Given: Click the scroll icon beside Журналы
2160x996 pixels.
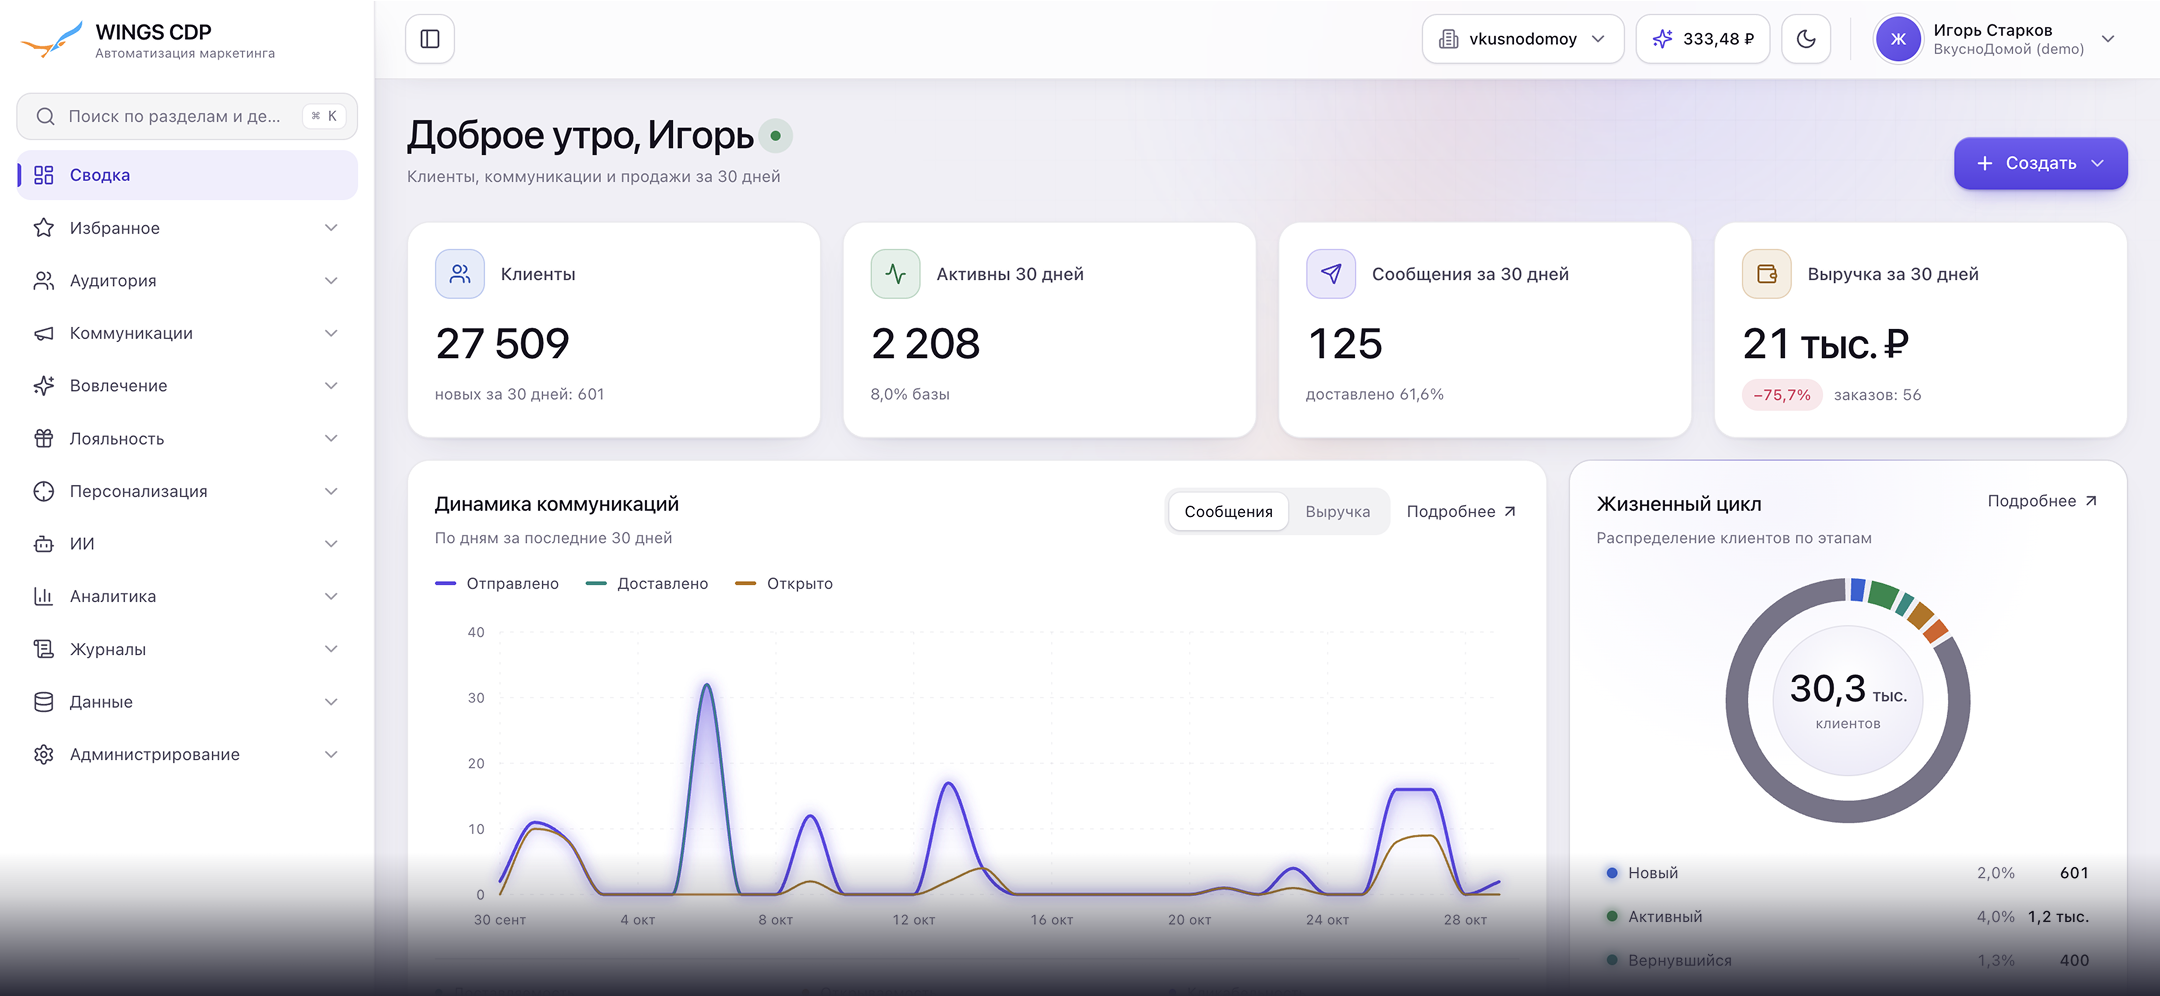Looking at the screenshot, I should tap(44, 649).
